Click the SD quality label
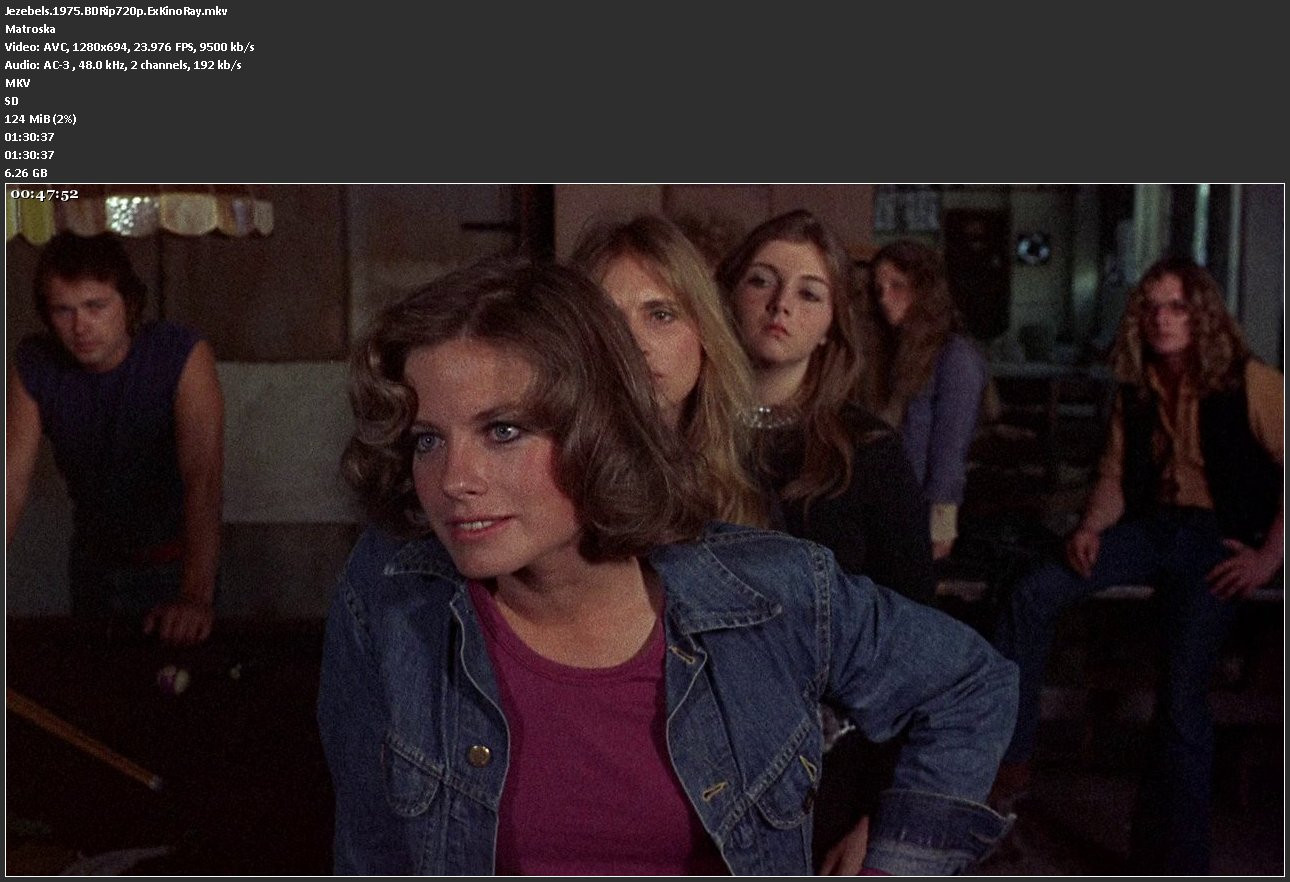 [x=12, y=101]
